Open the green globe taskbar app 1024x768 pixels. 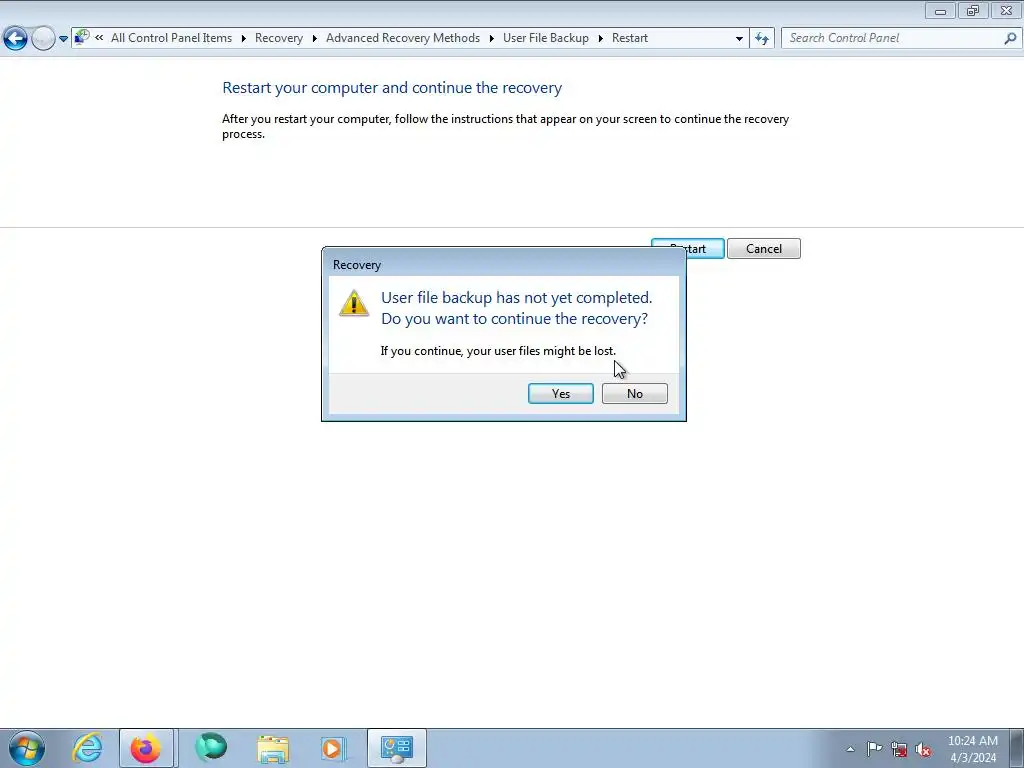point(210,748)
